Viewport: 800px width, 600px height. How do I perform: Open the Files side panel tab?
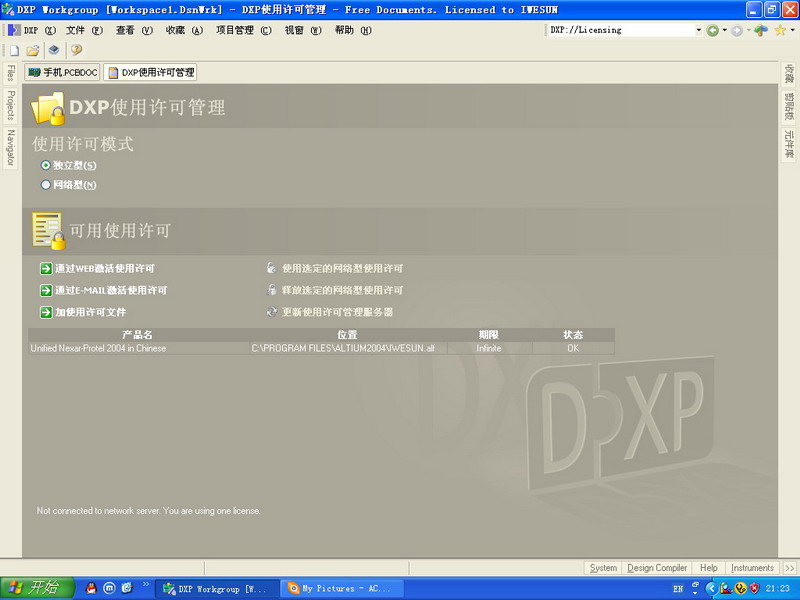(10, 73)
